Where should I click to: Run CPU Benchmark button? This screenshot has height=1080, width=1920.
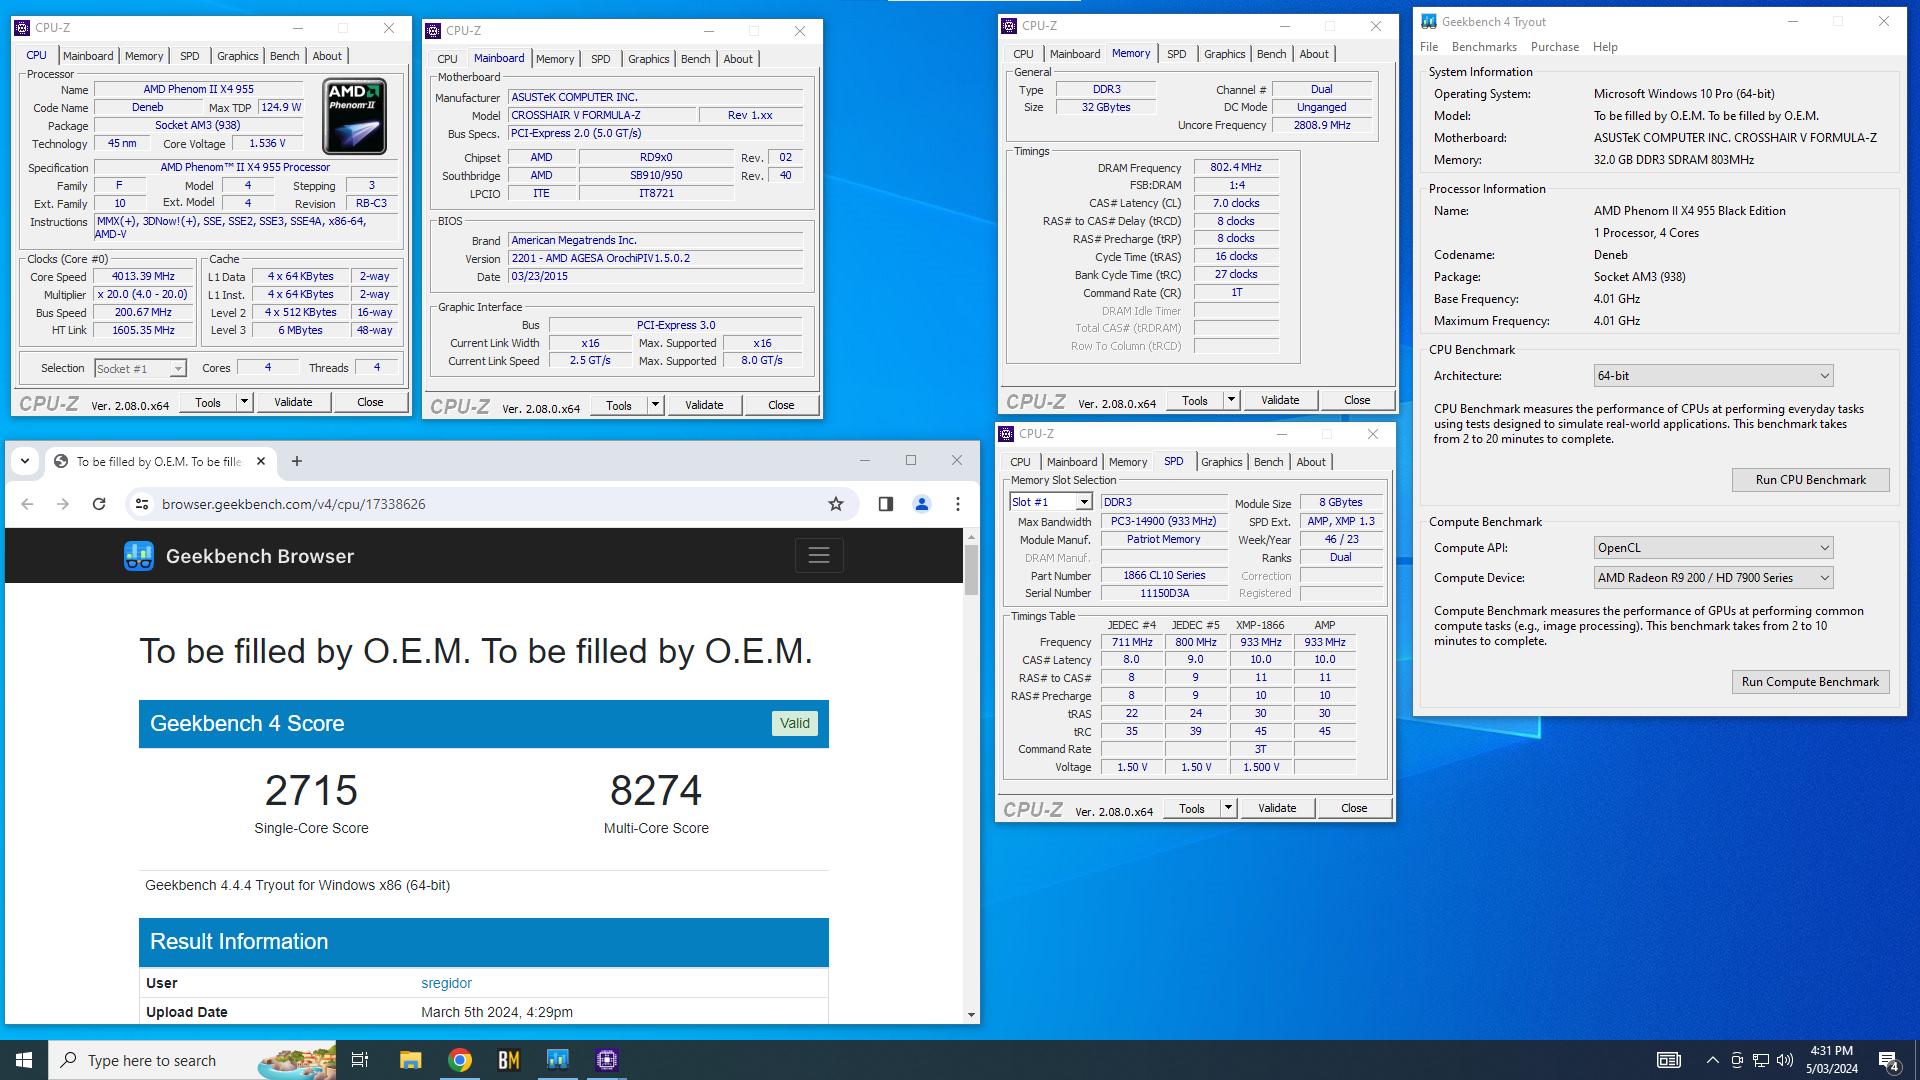(1811, 480)
